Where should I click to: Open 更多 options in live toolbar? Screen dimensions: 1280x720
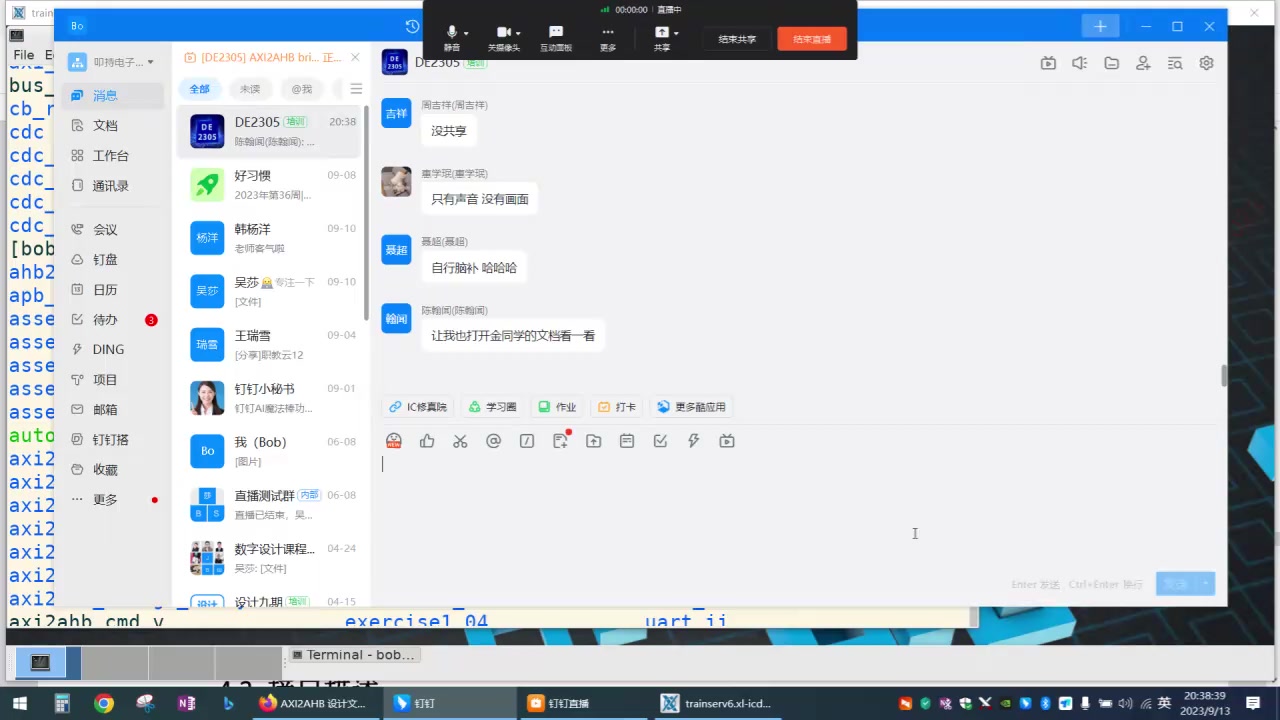(x=608, y=38)
